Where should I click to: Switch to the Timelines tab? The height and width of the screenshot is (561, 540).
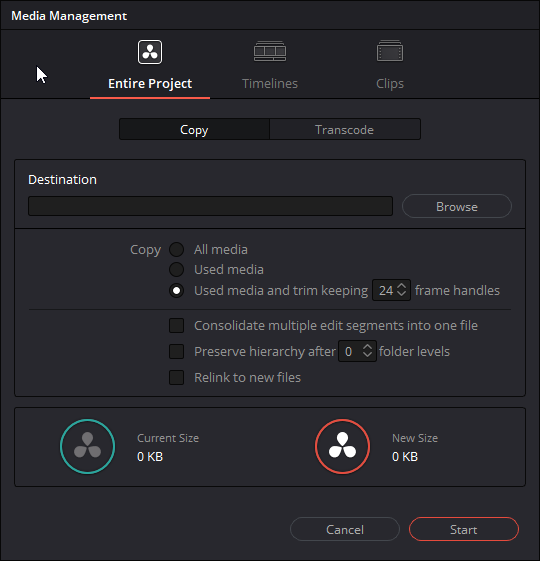(x=270, y=83)
